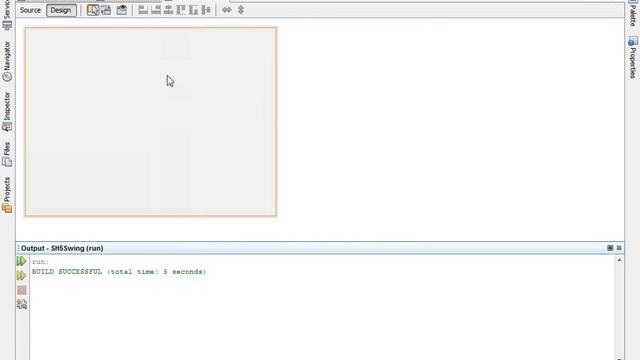The width and height of the screenshot is (640, 360).
Task: Close the Output panel
Action: 619,248
